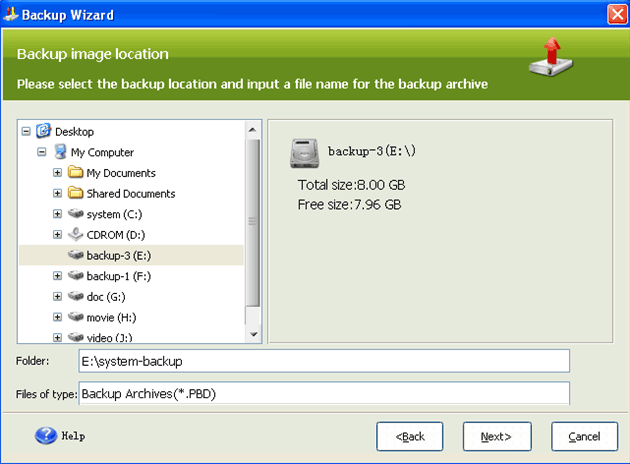The height and width of the screenshot is (464, 630).
Task: Click the 'Total size:8.00 GB' text
Action: coord(351,185)
